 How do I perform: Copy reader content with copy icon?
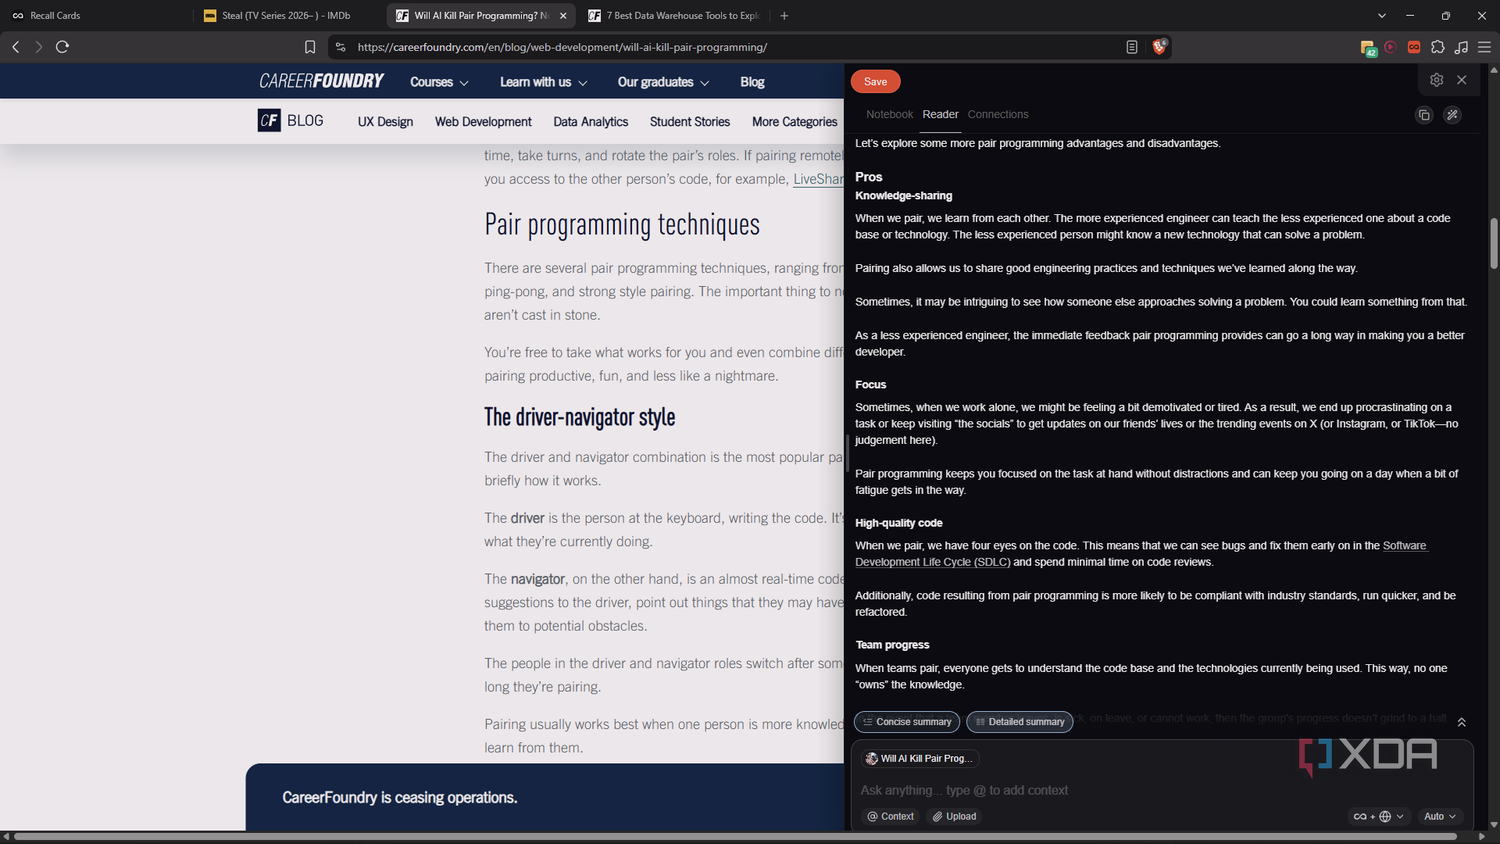click(1424, 115)
